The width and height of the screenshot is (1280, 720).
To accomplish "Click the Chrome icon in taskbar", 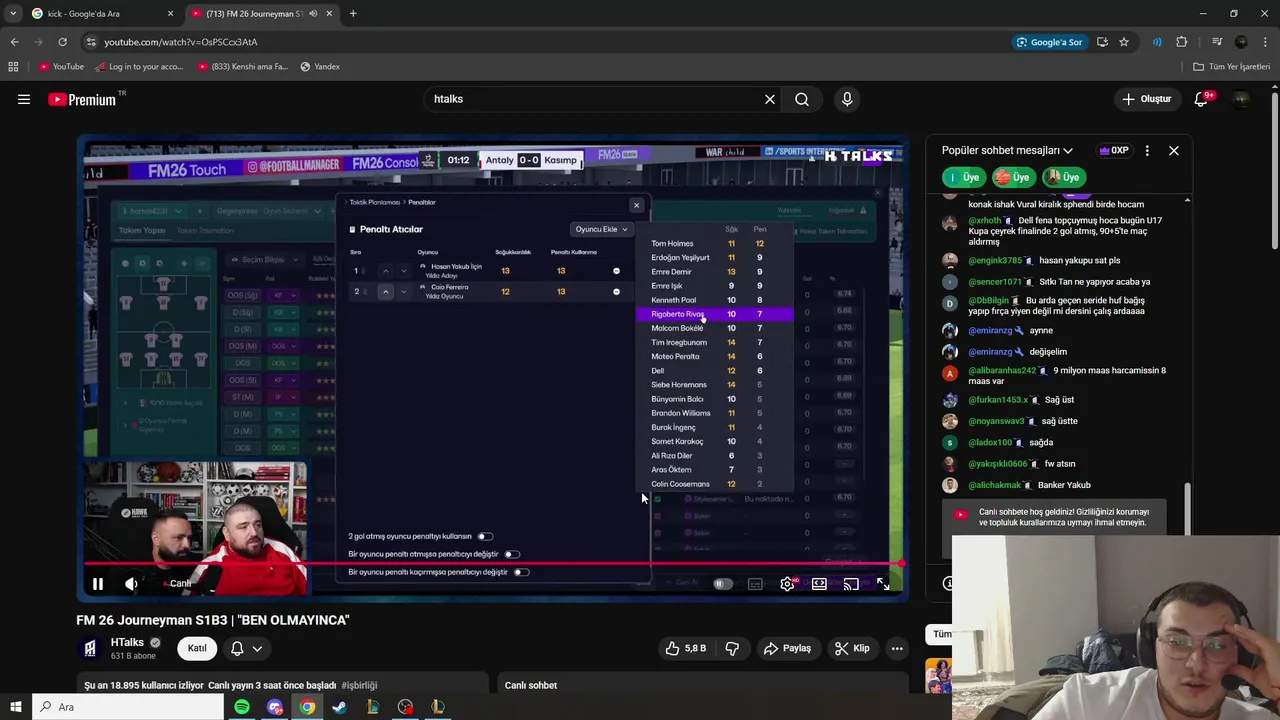I will (307, 707).
